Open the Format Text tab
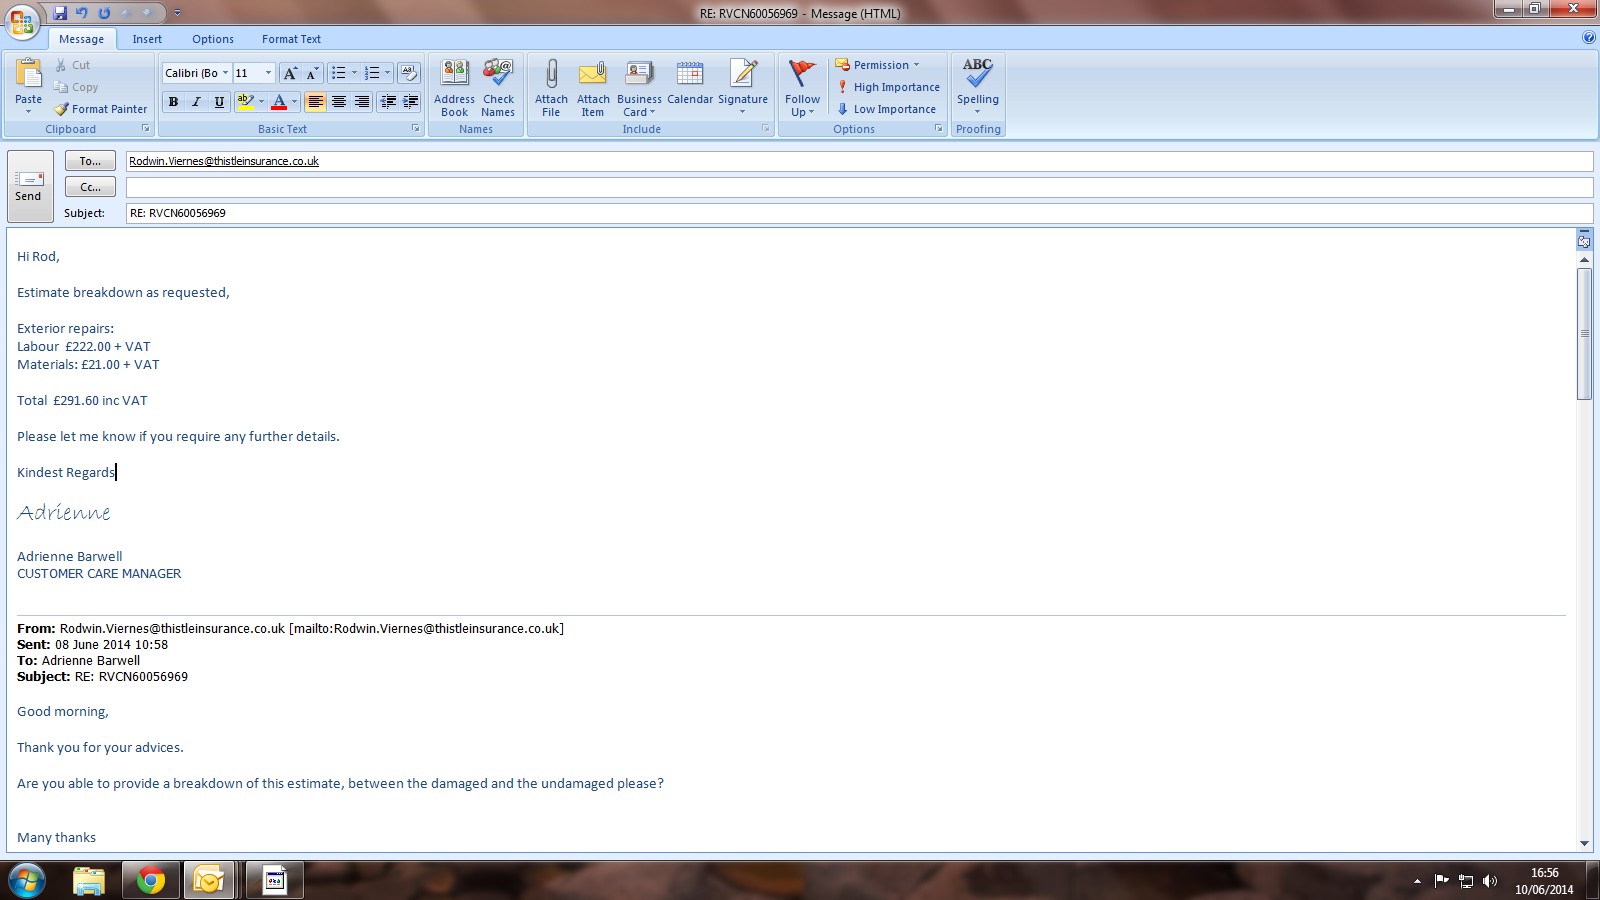This screenshot has height=900, width=1600. pos(291,39)
